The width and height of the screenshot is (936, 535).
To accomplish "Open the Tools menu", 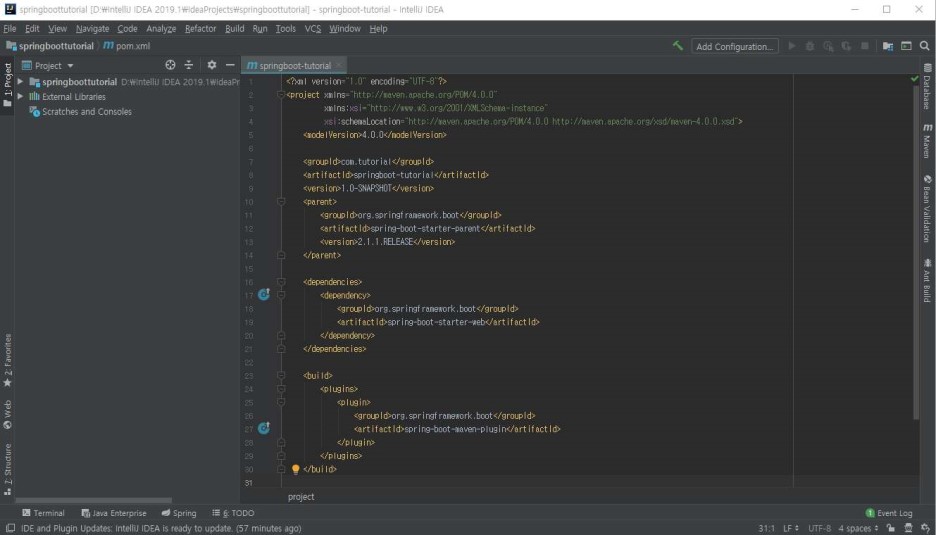I will (285, 29).
